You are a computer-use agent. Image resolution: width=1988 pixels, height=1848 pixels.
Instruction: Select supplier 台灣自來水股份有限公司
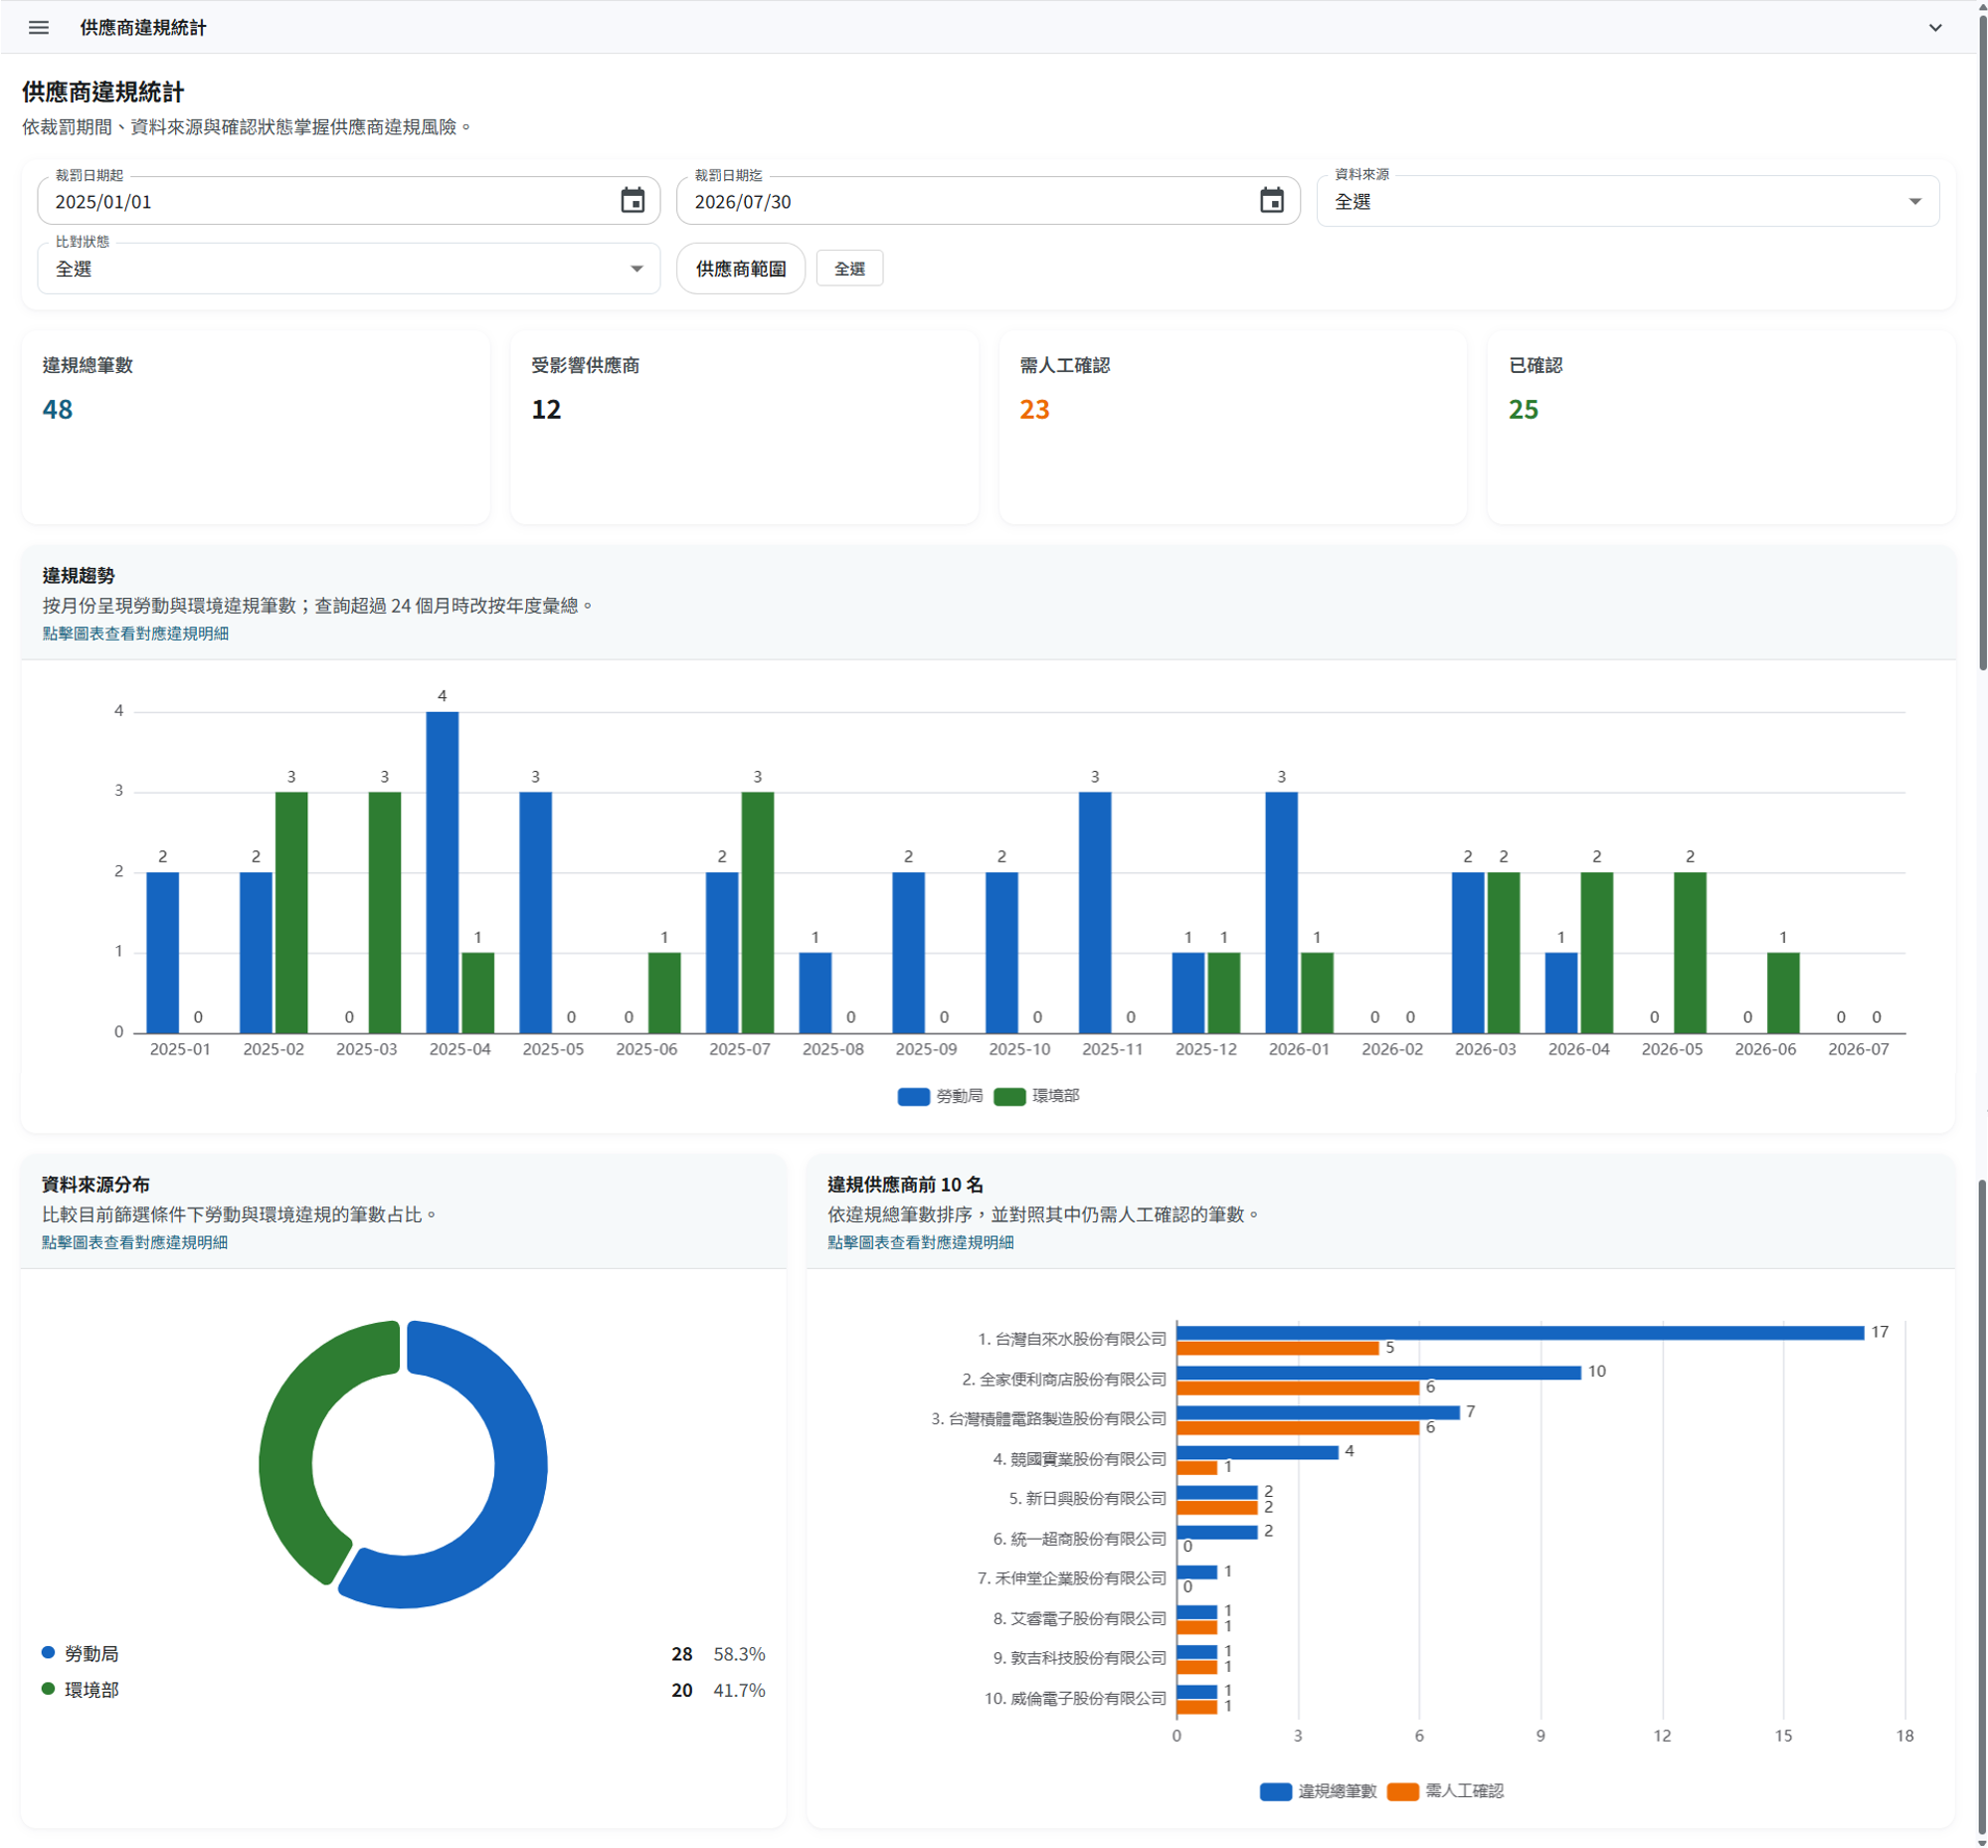coord(1072,1339)
